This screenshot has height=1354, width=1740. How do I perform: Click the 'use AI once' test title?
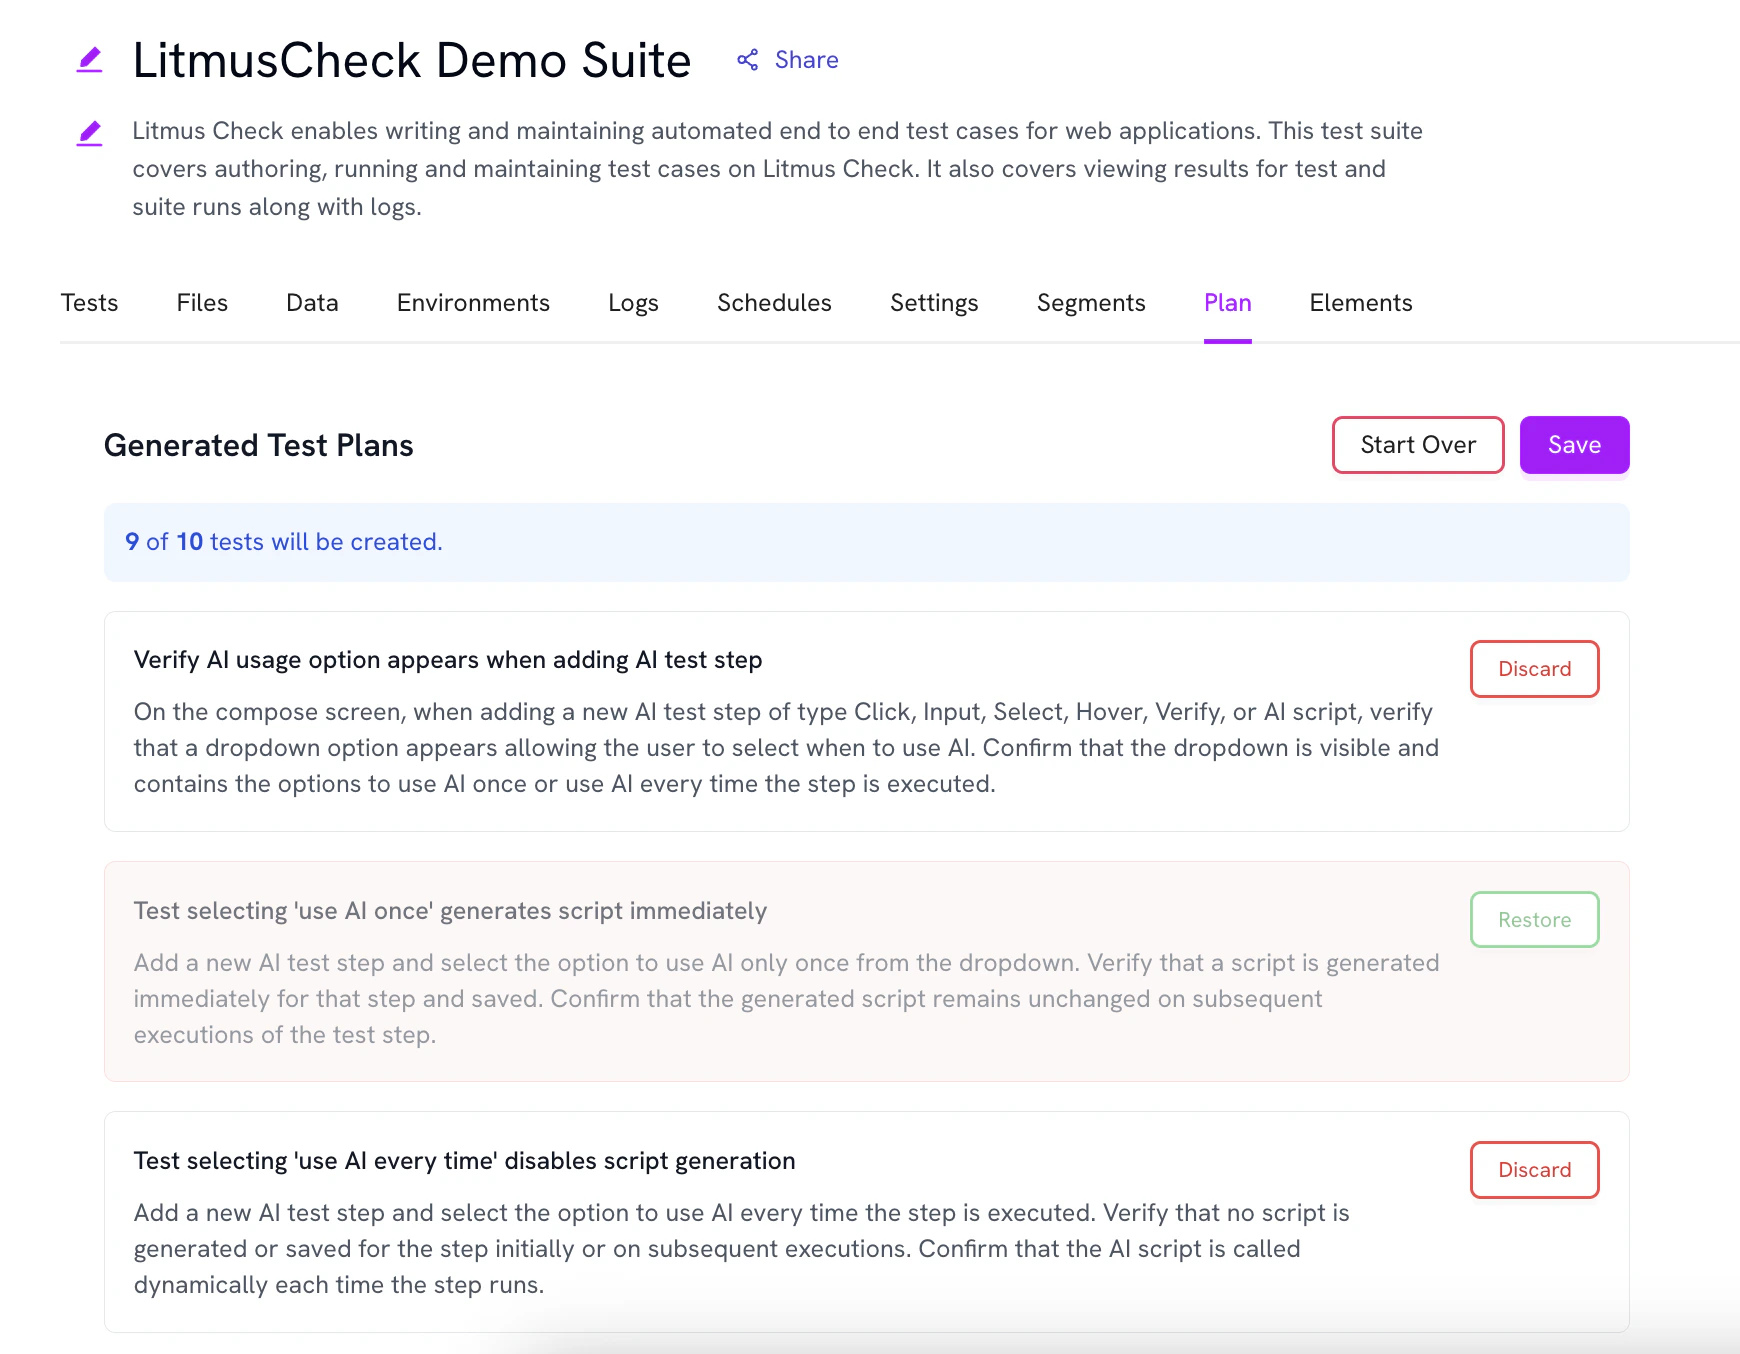pyautogui.click(x=450, y=911)
